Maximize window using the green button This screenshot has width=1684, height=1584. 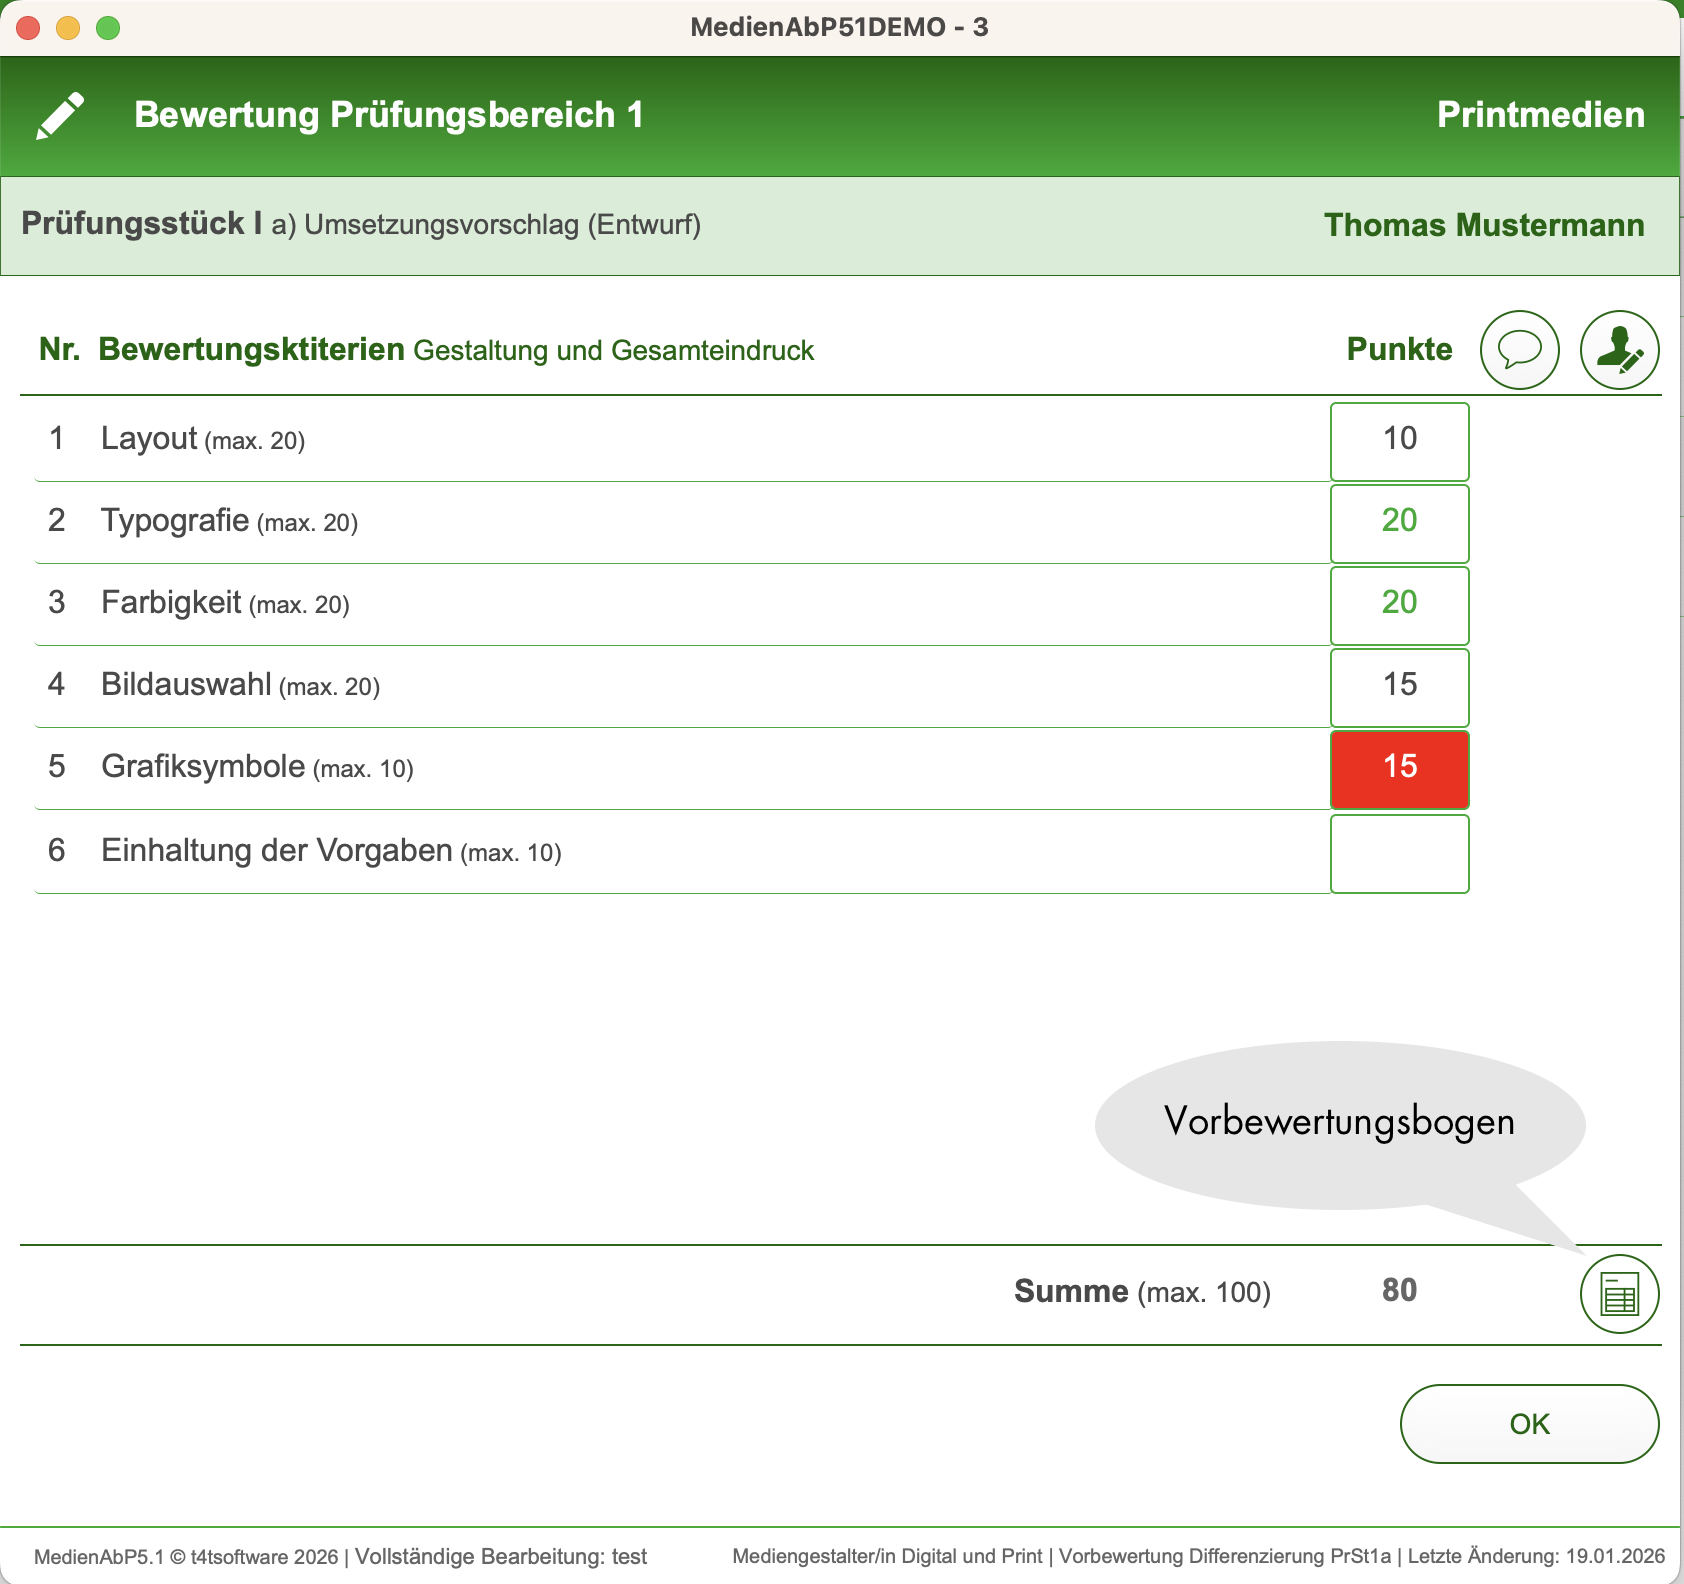(x=108, y=28)
